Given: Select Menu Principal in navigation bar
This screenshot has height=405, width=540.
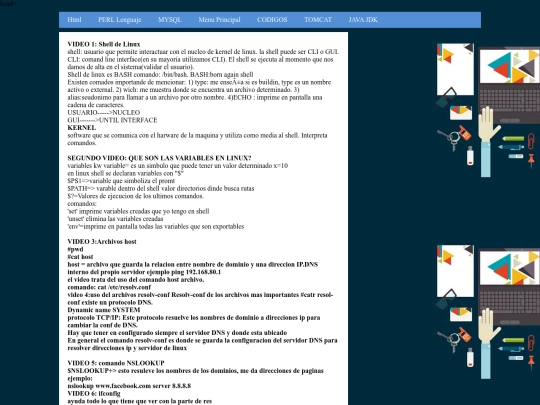Looking at the screenshot, I should (x=219, y=20).
